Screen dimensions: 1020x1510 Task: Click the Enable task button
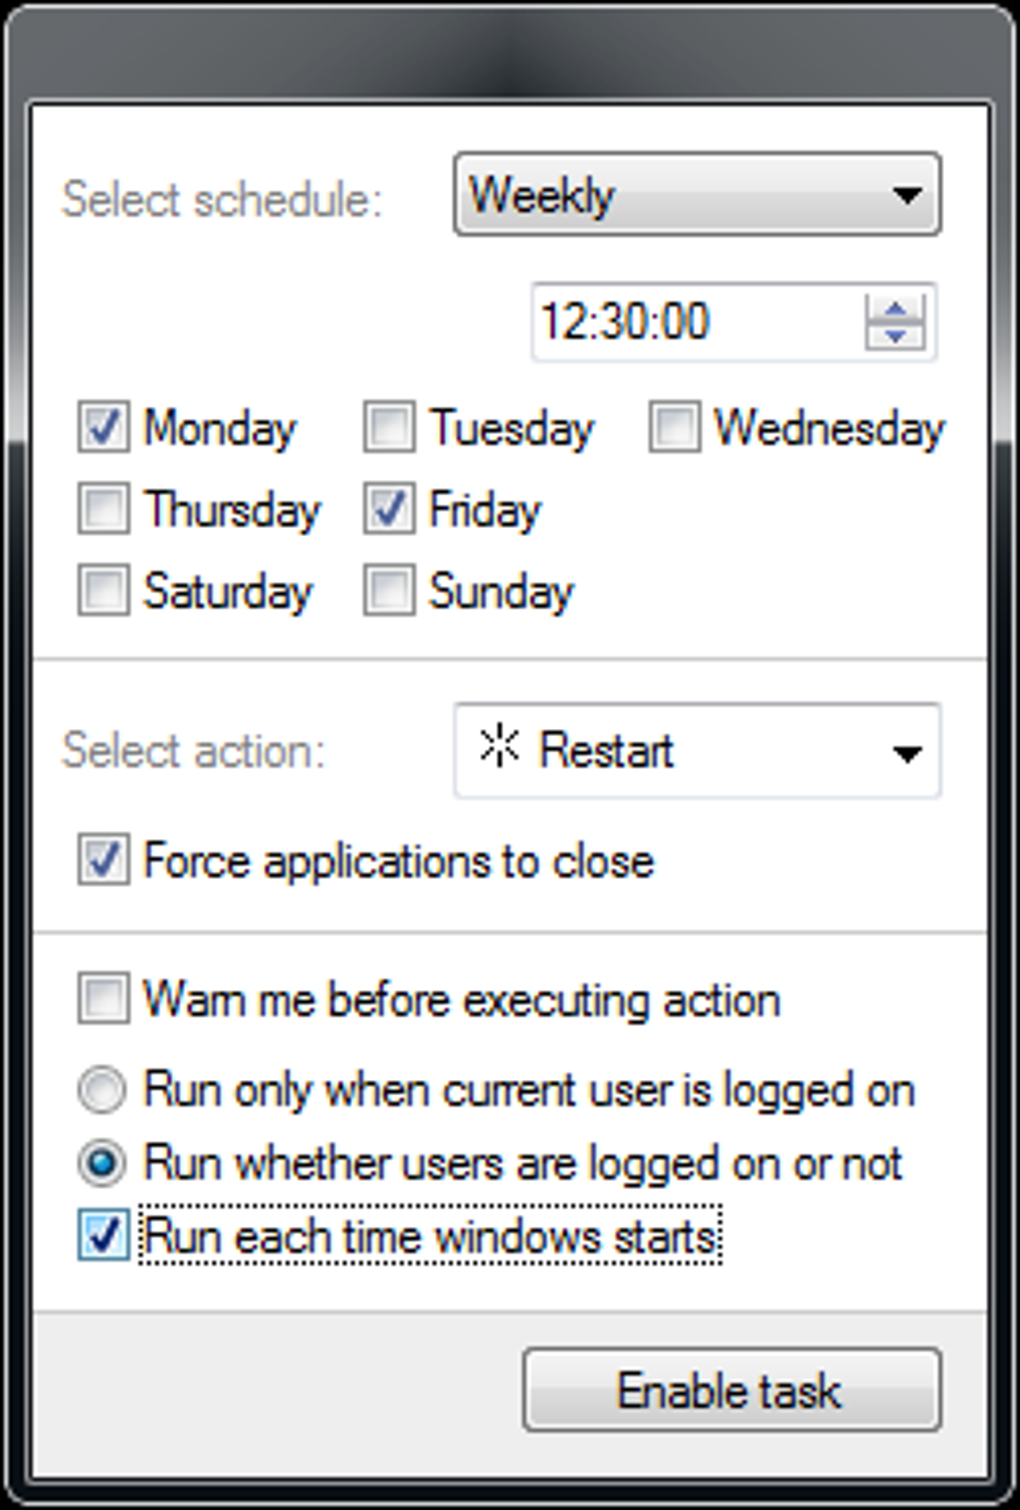(x=731, y=1390)
